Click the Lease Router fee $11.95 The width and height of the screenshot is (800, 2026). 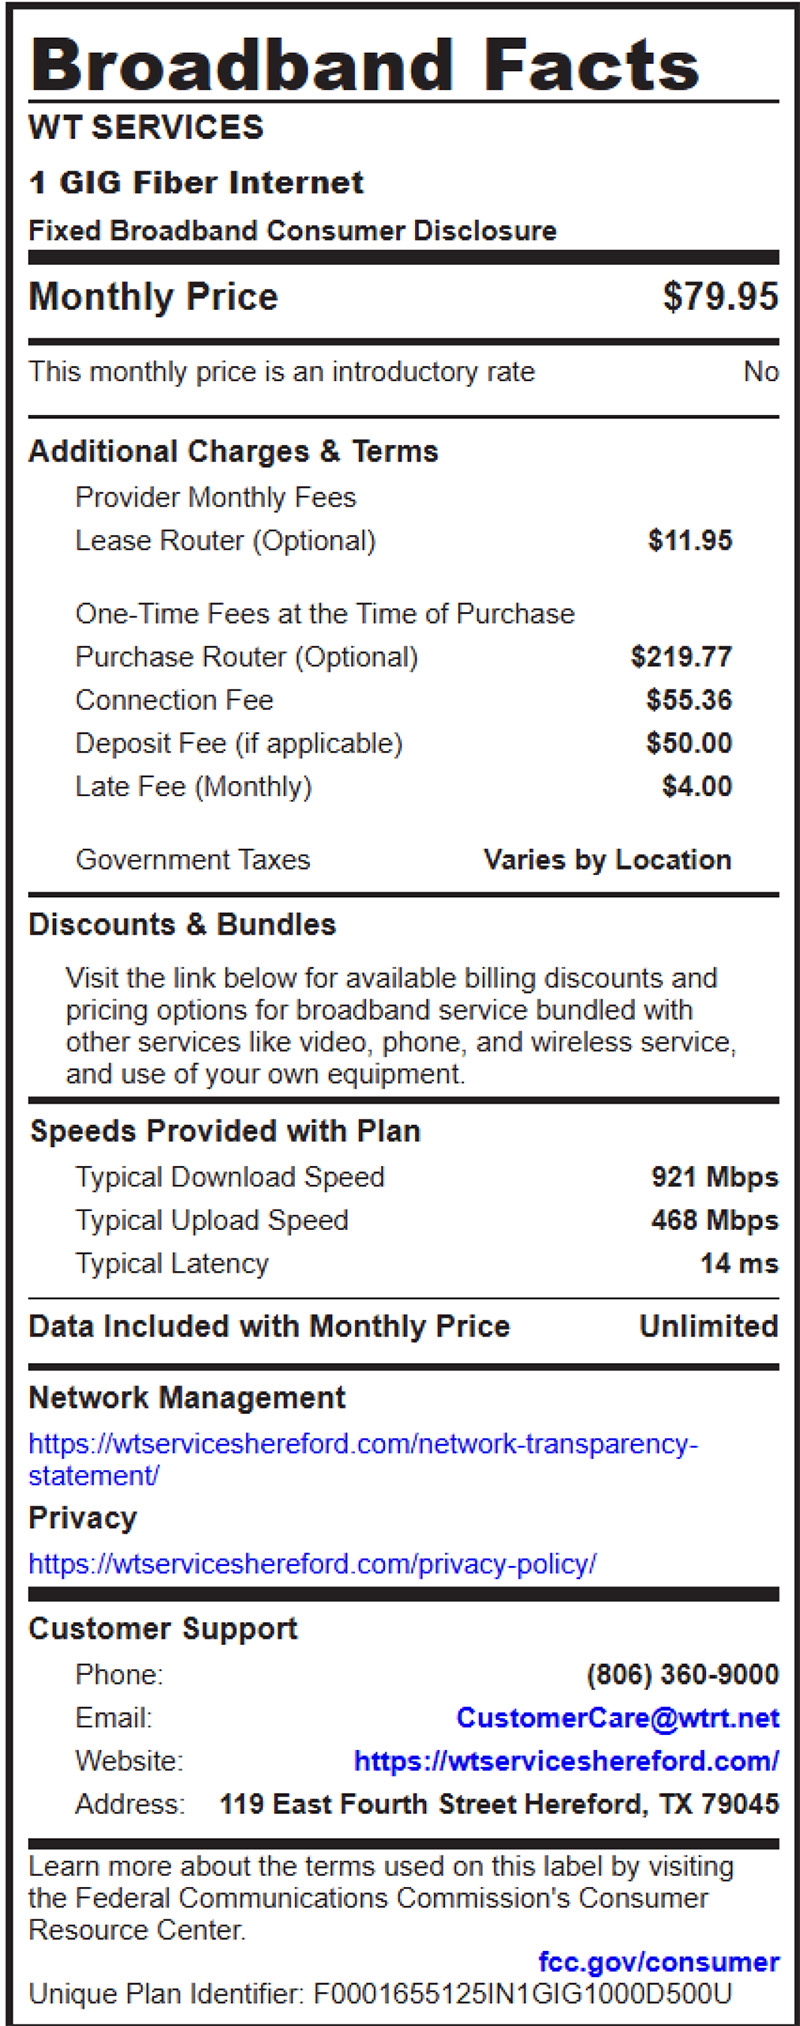coord(690,541)
